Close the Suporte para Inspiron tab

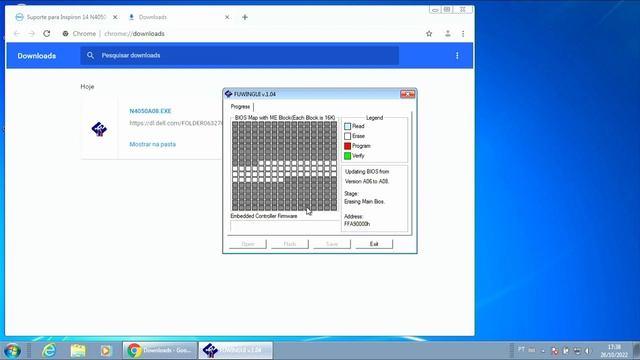tap(115, 17)
